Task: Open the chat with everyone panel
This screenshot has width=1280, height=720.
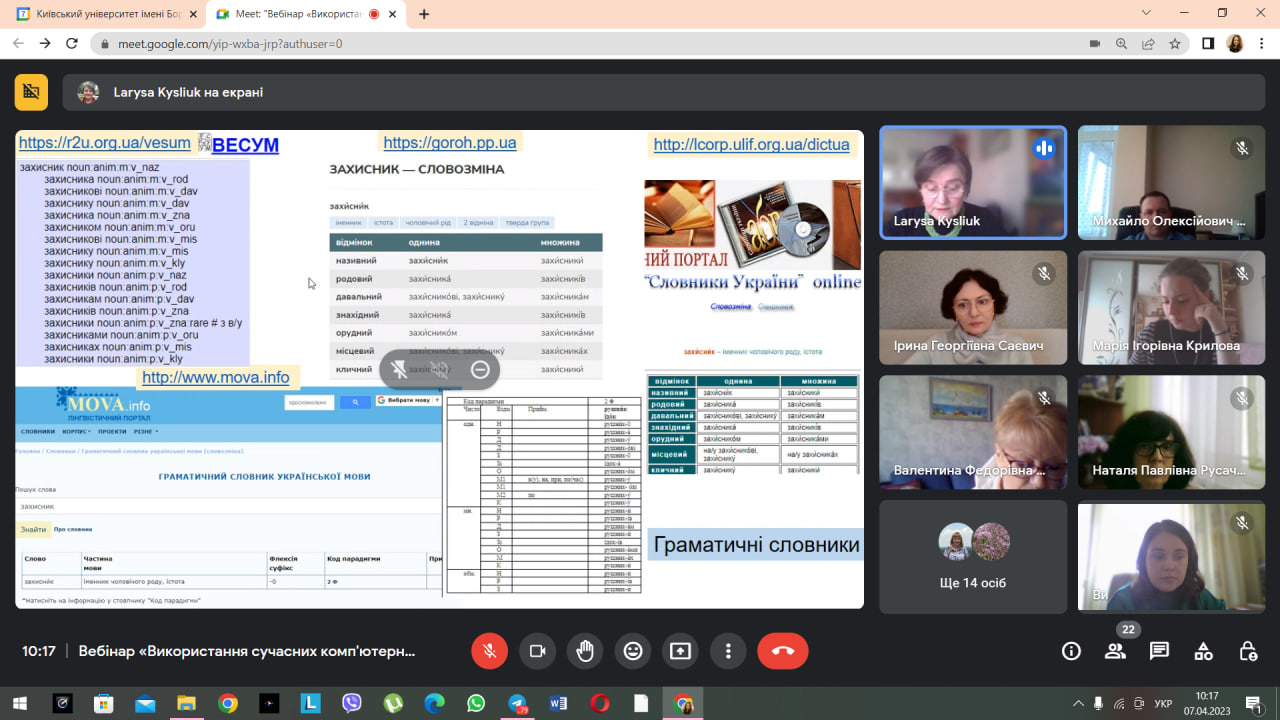Action: click(1159, 651)
